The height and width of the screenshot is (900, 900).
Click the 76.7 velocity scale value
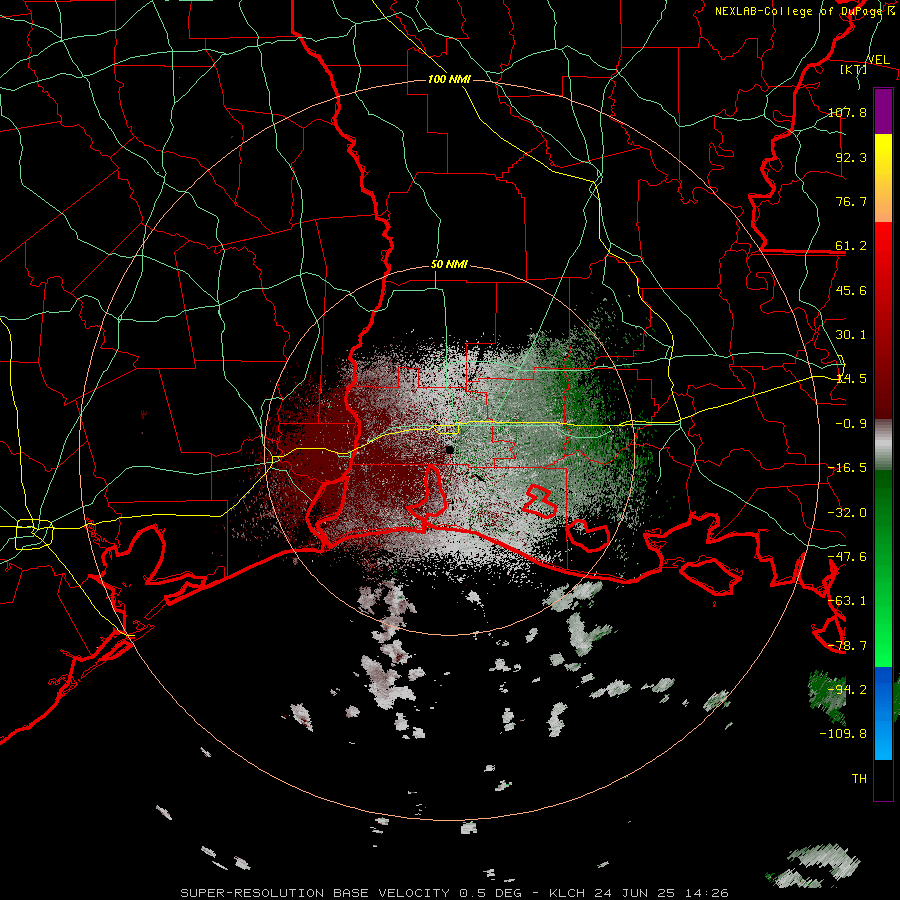point(851,201)
